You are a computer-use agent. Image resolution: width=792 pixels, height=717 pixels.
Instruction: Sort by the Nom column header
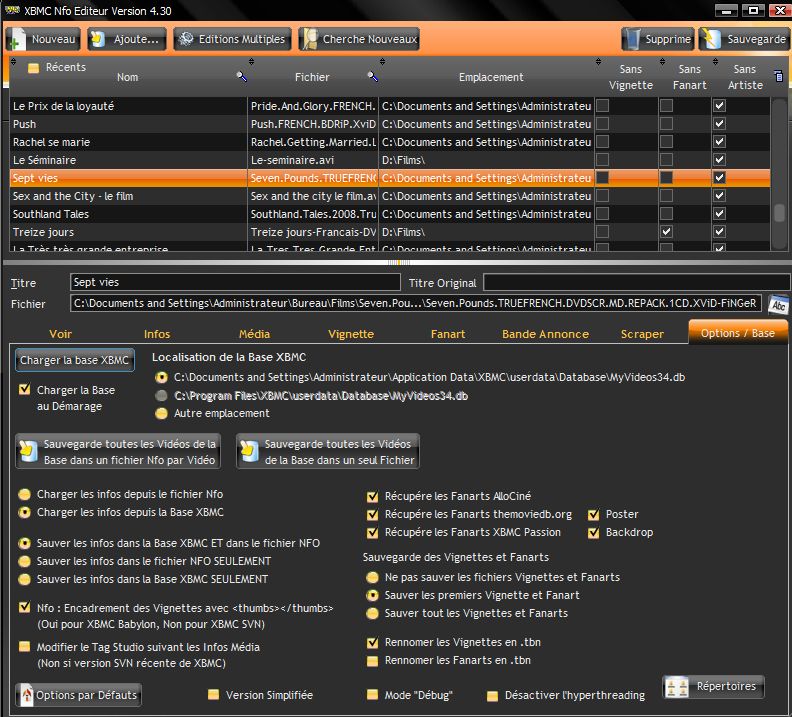point(127,77)
